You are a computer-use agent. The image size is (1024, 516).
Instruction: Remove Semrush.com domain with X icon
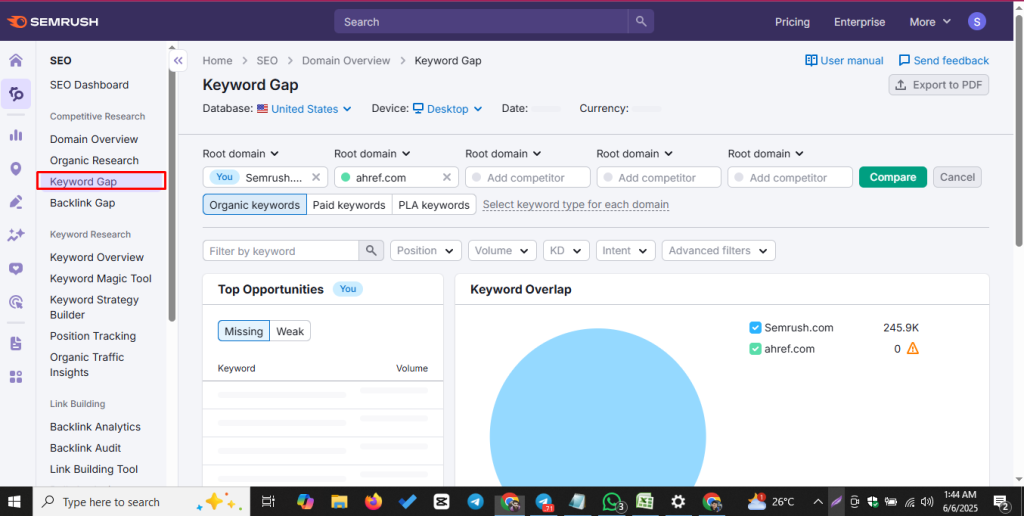315,177
